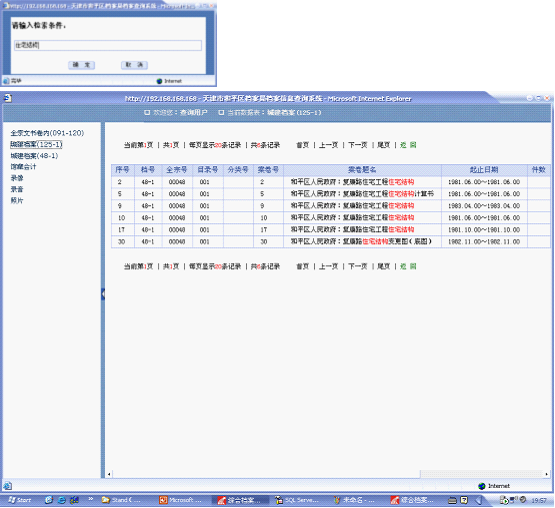Open the Stand folder taskbar item
Viewport: 555px width, 508px height.
[x=122, y=500]
